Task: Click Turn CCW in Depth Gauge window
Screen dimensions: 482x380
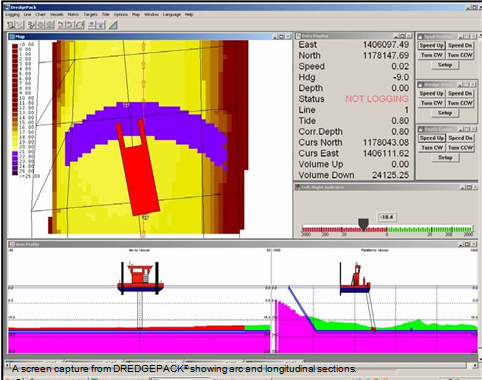Action: click(460, 148)
